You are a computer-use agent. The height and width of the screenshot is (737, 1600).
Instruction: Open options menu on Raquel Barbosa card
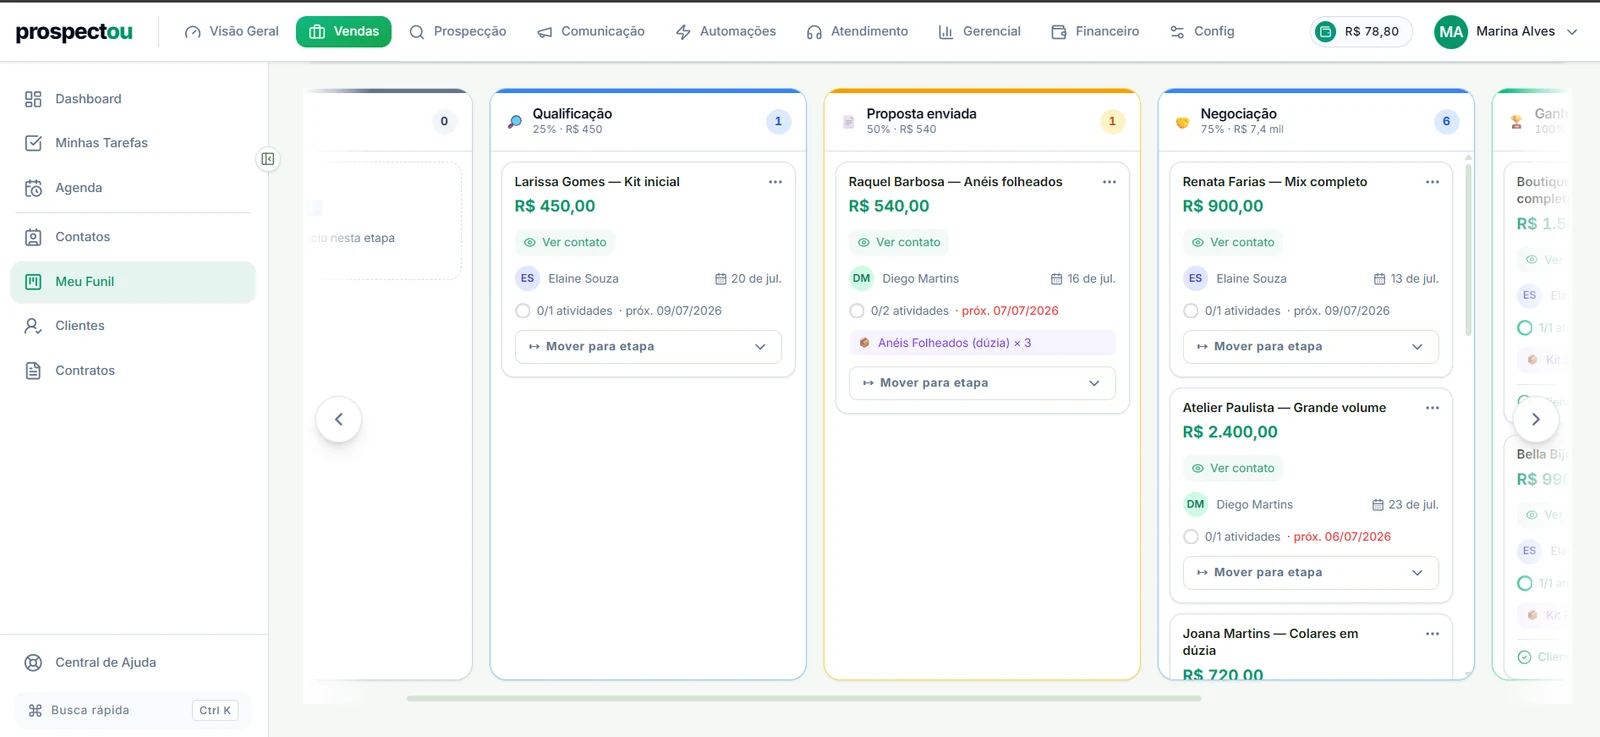point(1109,182)
